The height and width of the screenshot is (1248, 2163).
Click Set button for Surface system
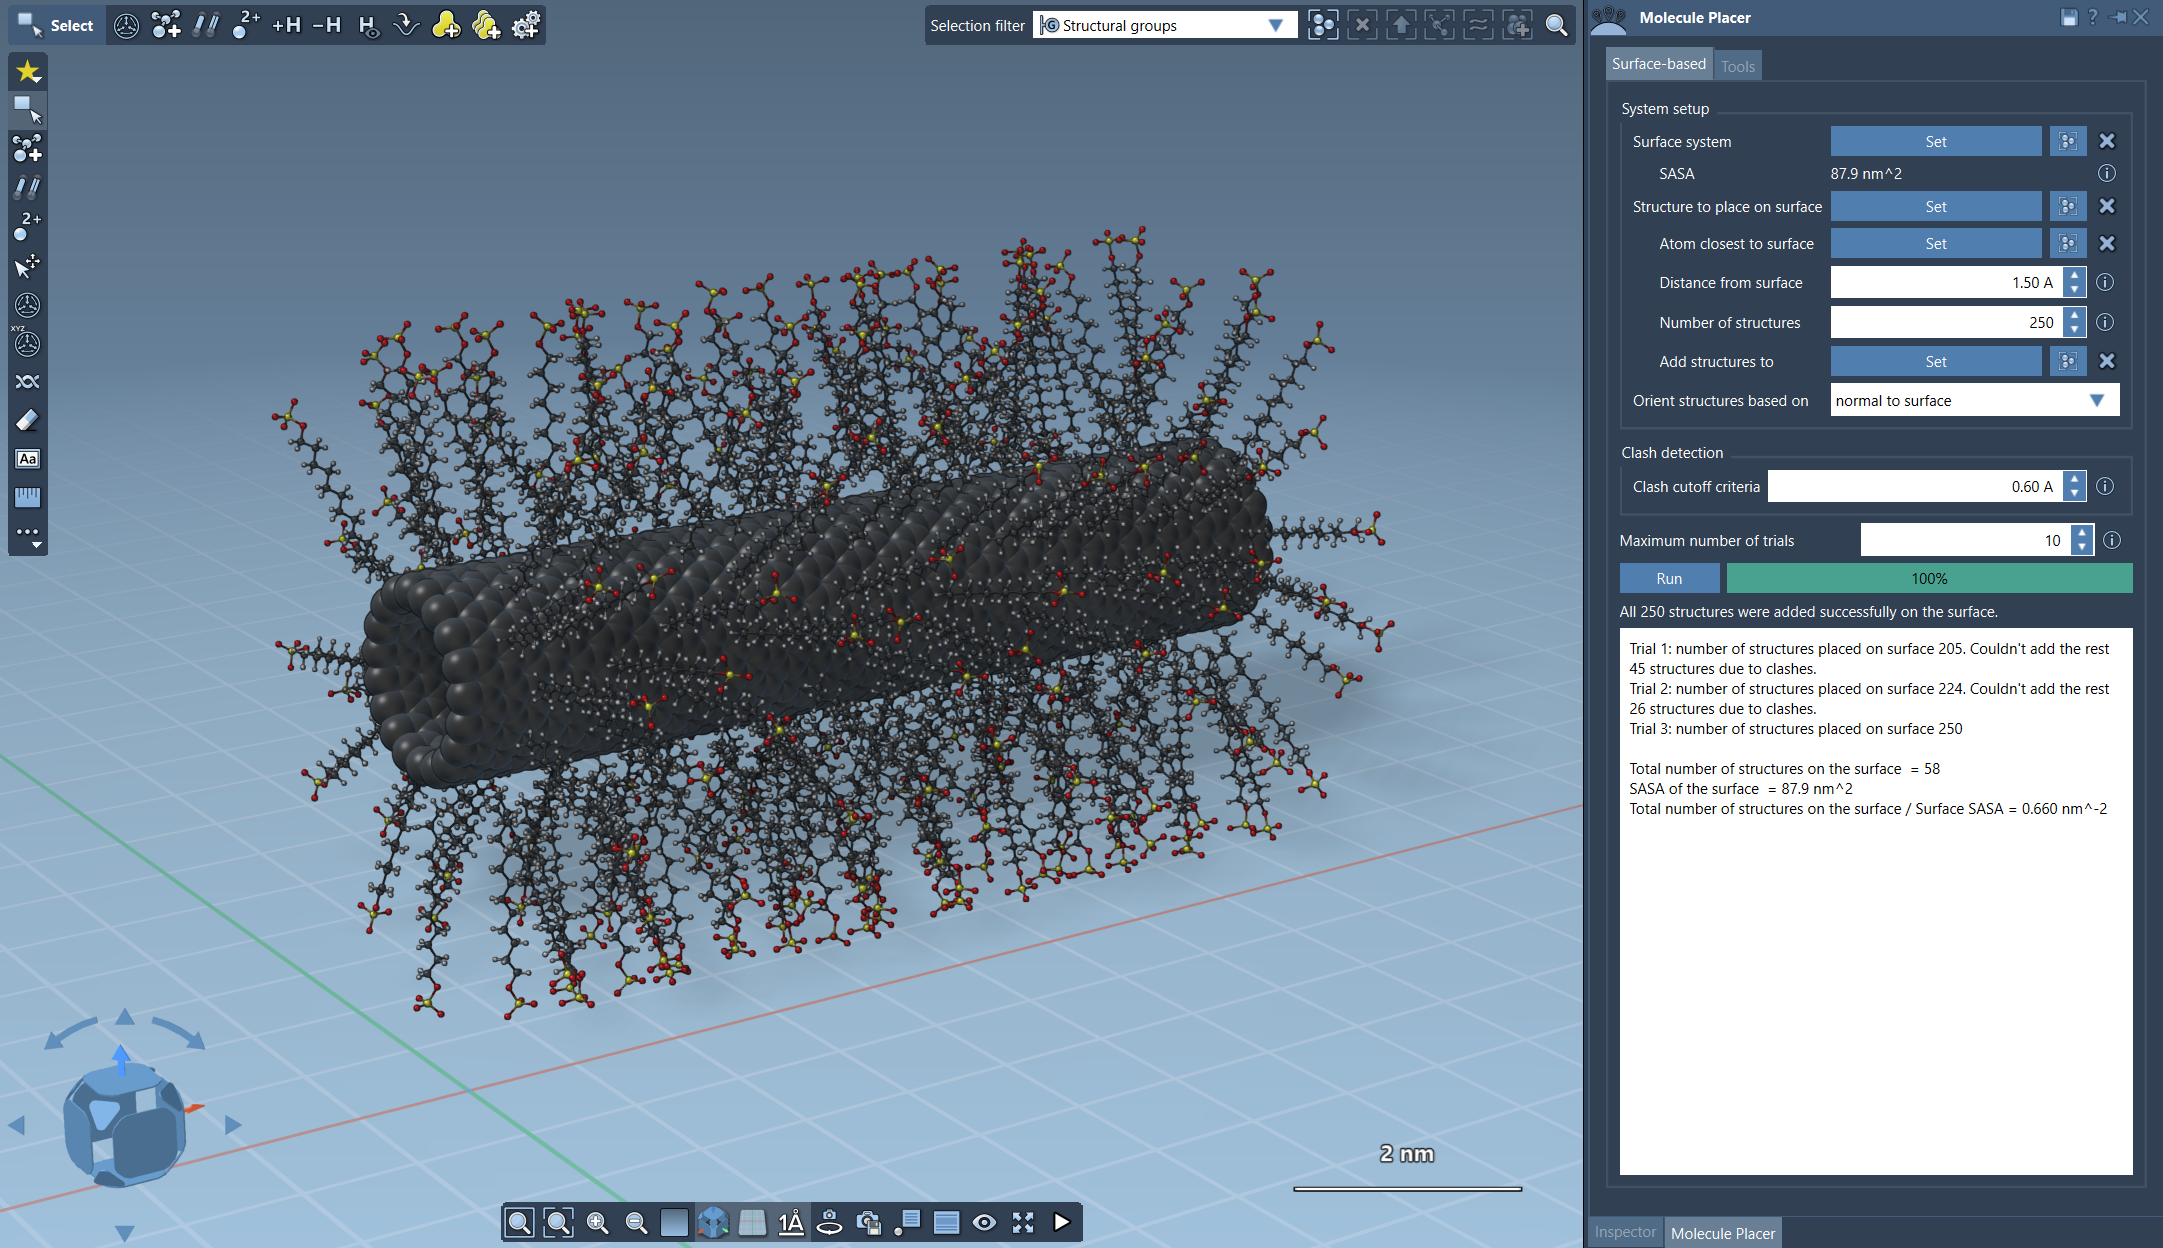(x=1935, y=142)
